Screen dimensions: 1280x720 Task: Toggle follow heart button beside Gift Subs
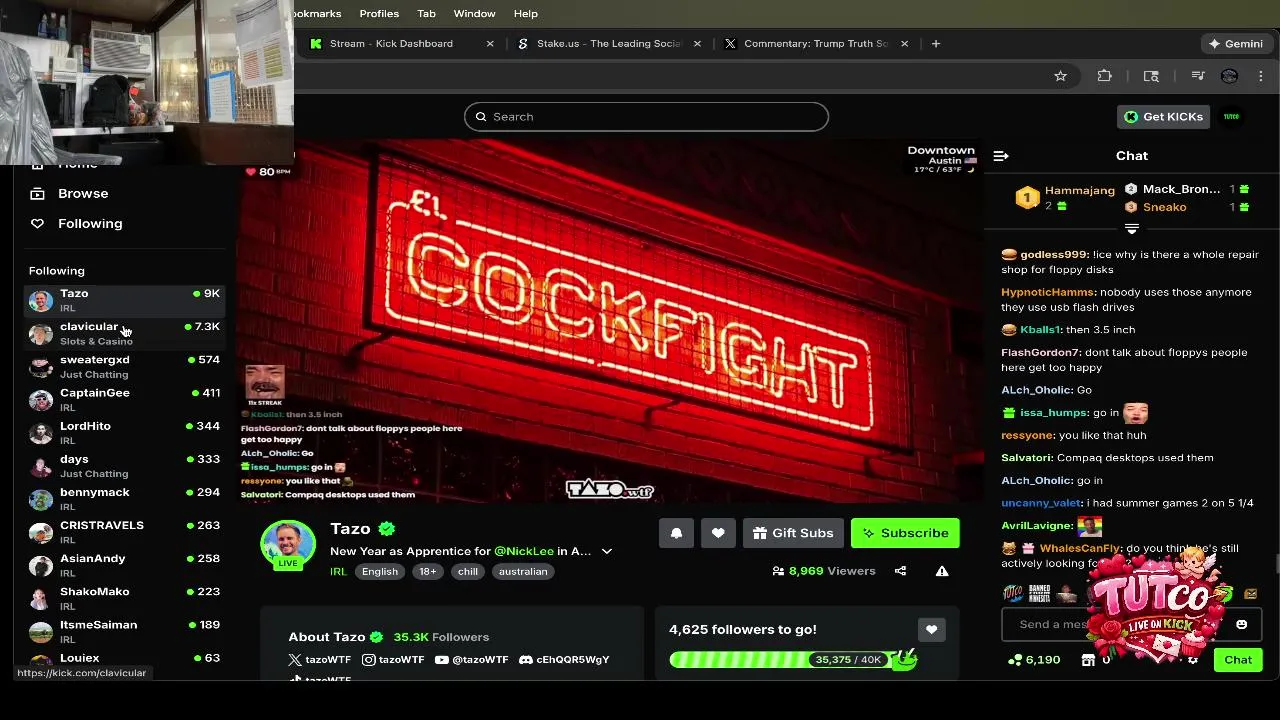718,533
